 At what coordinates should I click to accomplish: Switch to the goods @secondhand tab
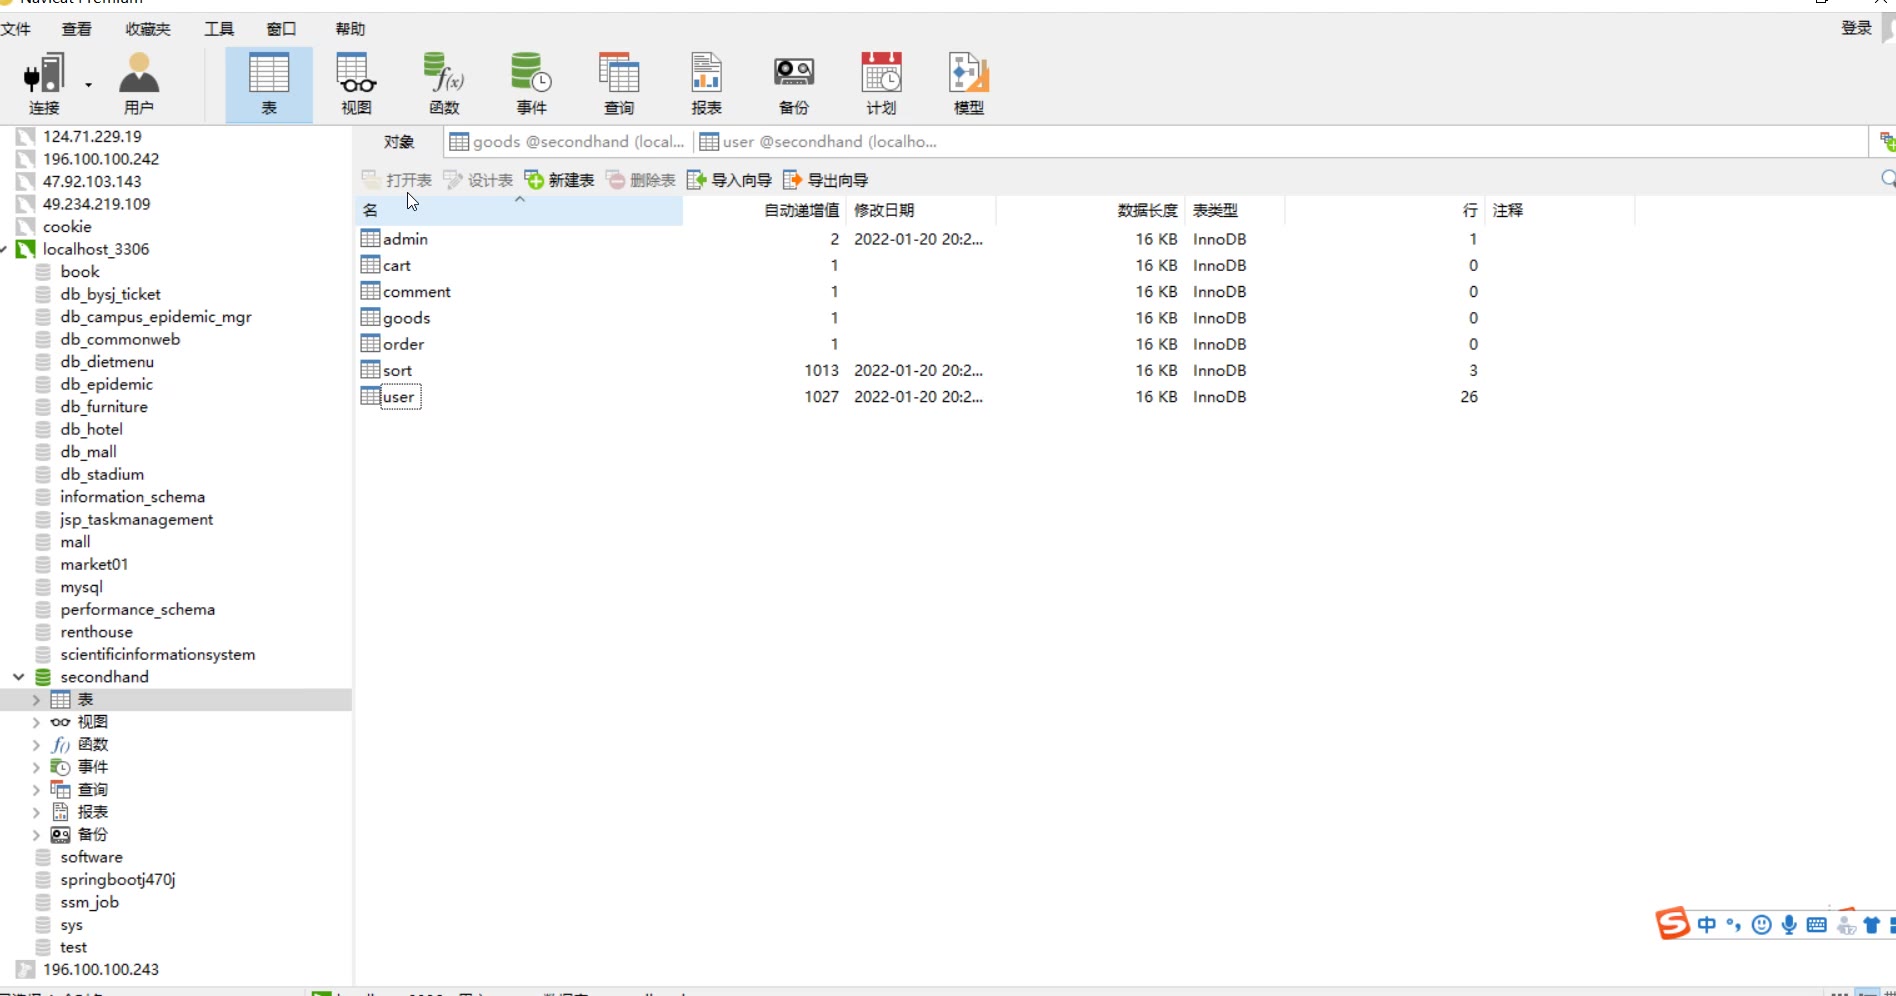pos(567,142)
